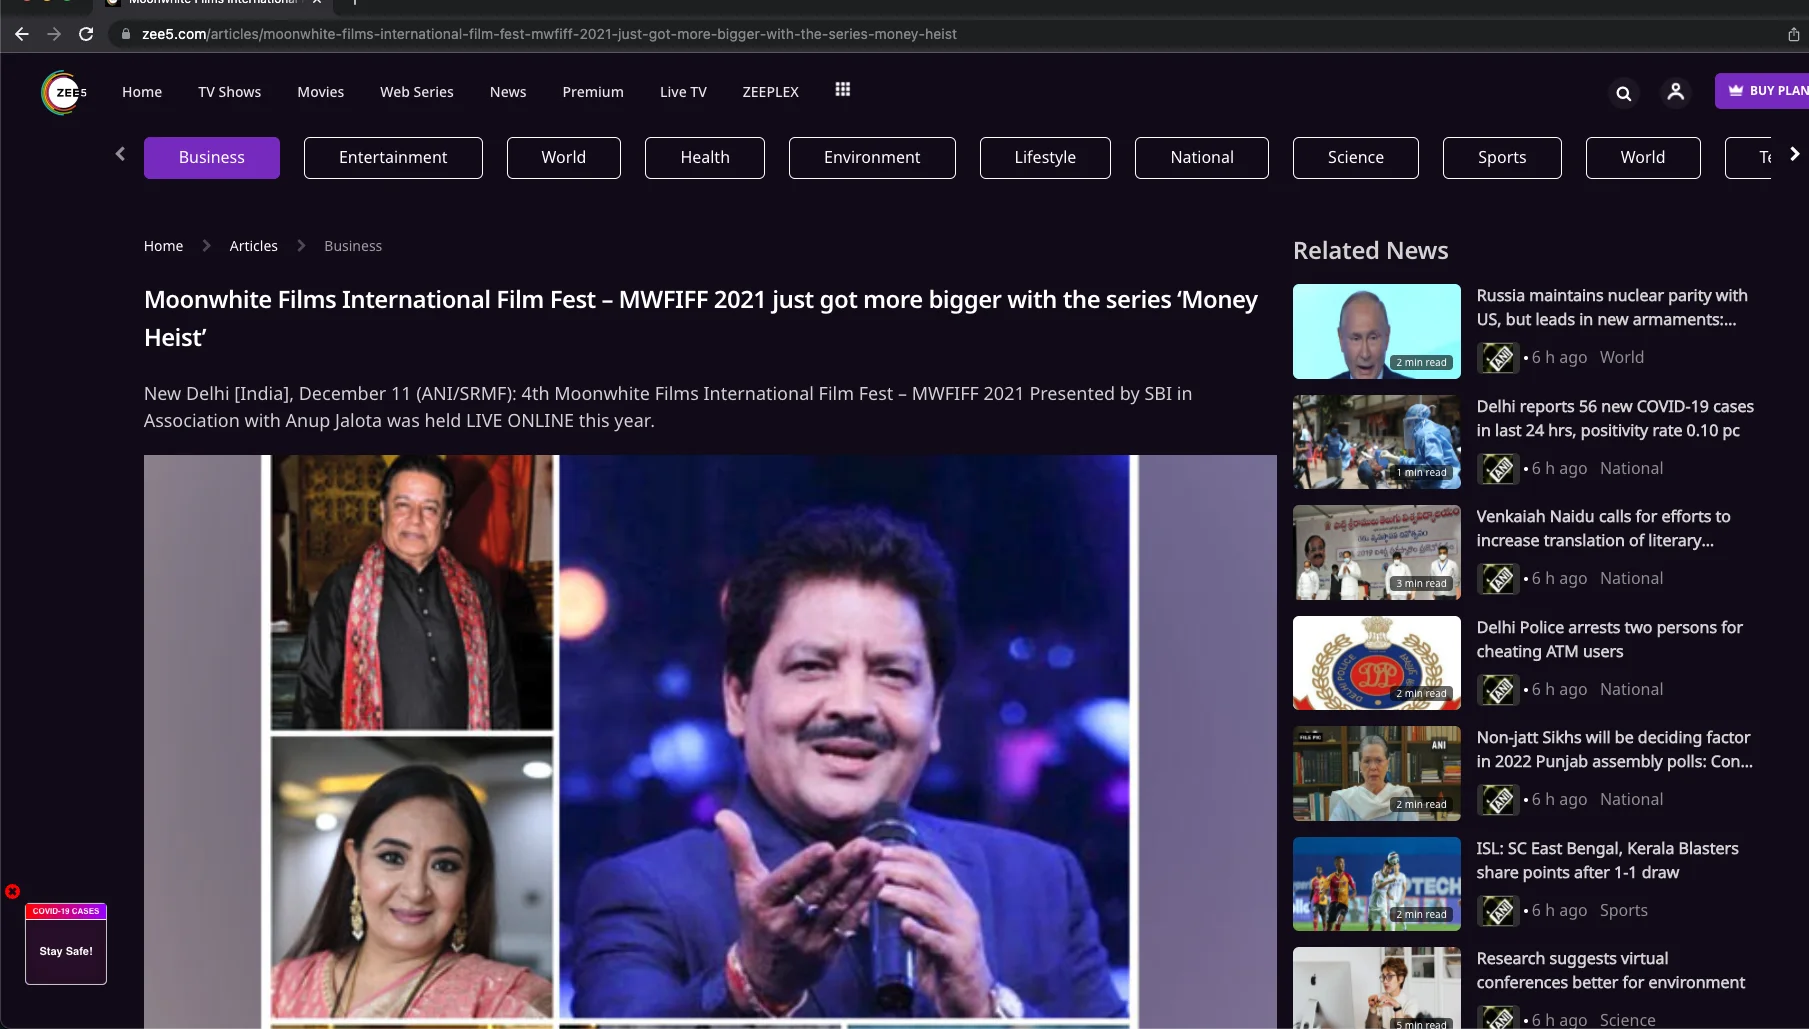Open Live TV menu item
Screen dimensions: 1809x1029
(683, 92)
